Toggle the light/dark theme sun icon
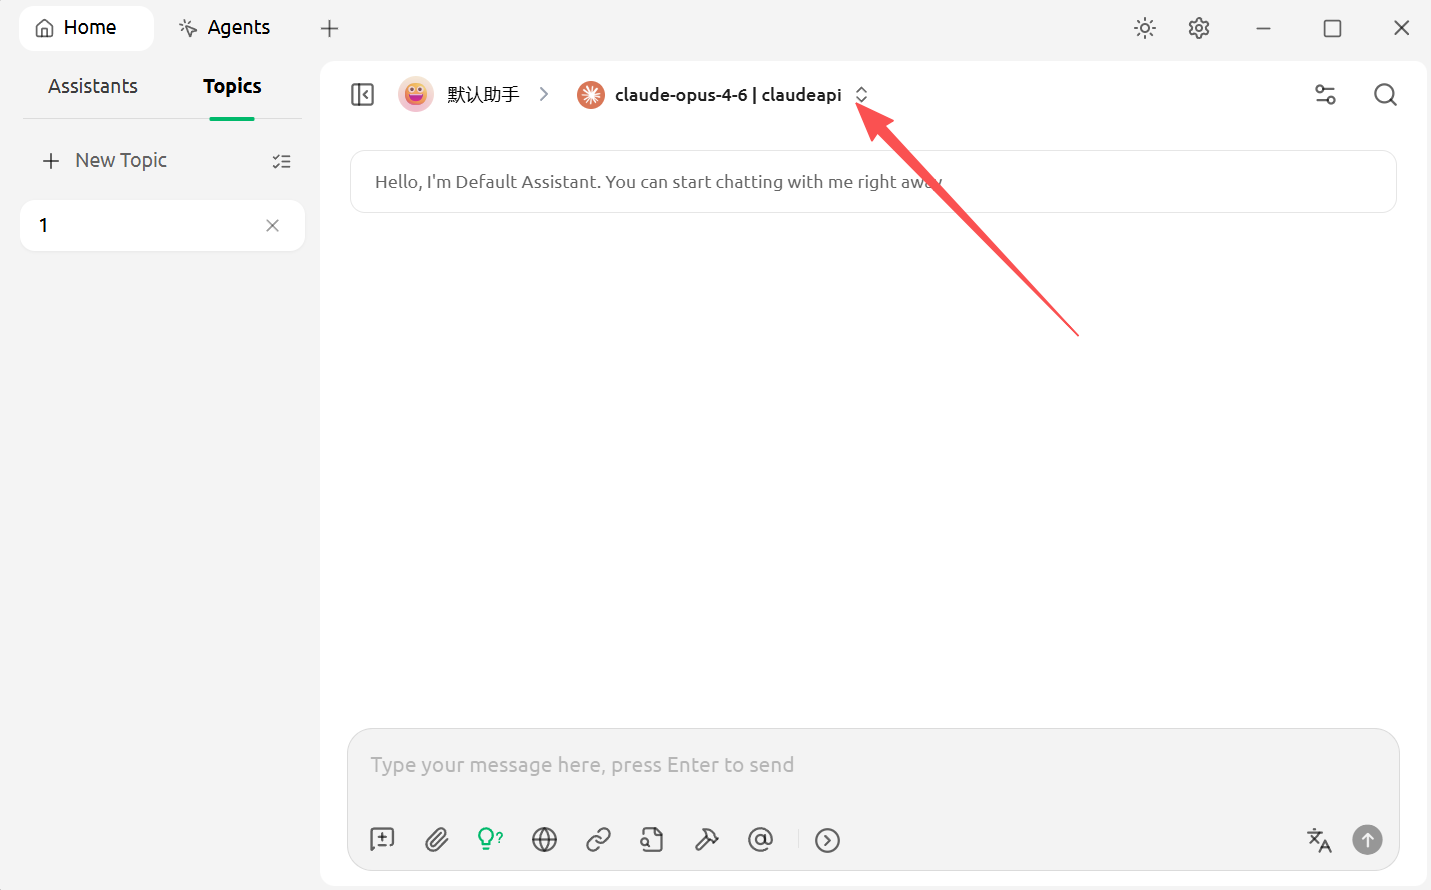This screenshot has height=890, width=1431. 1145,28
